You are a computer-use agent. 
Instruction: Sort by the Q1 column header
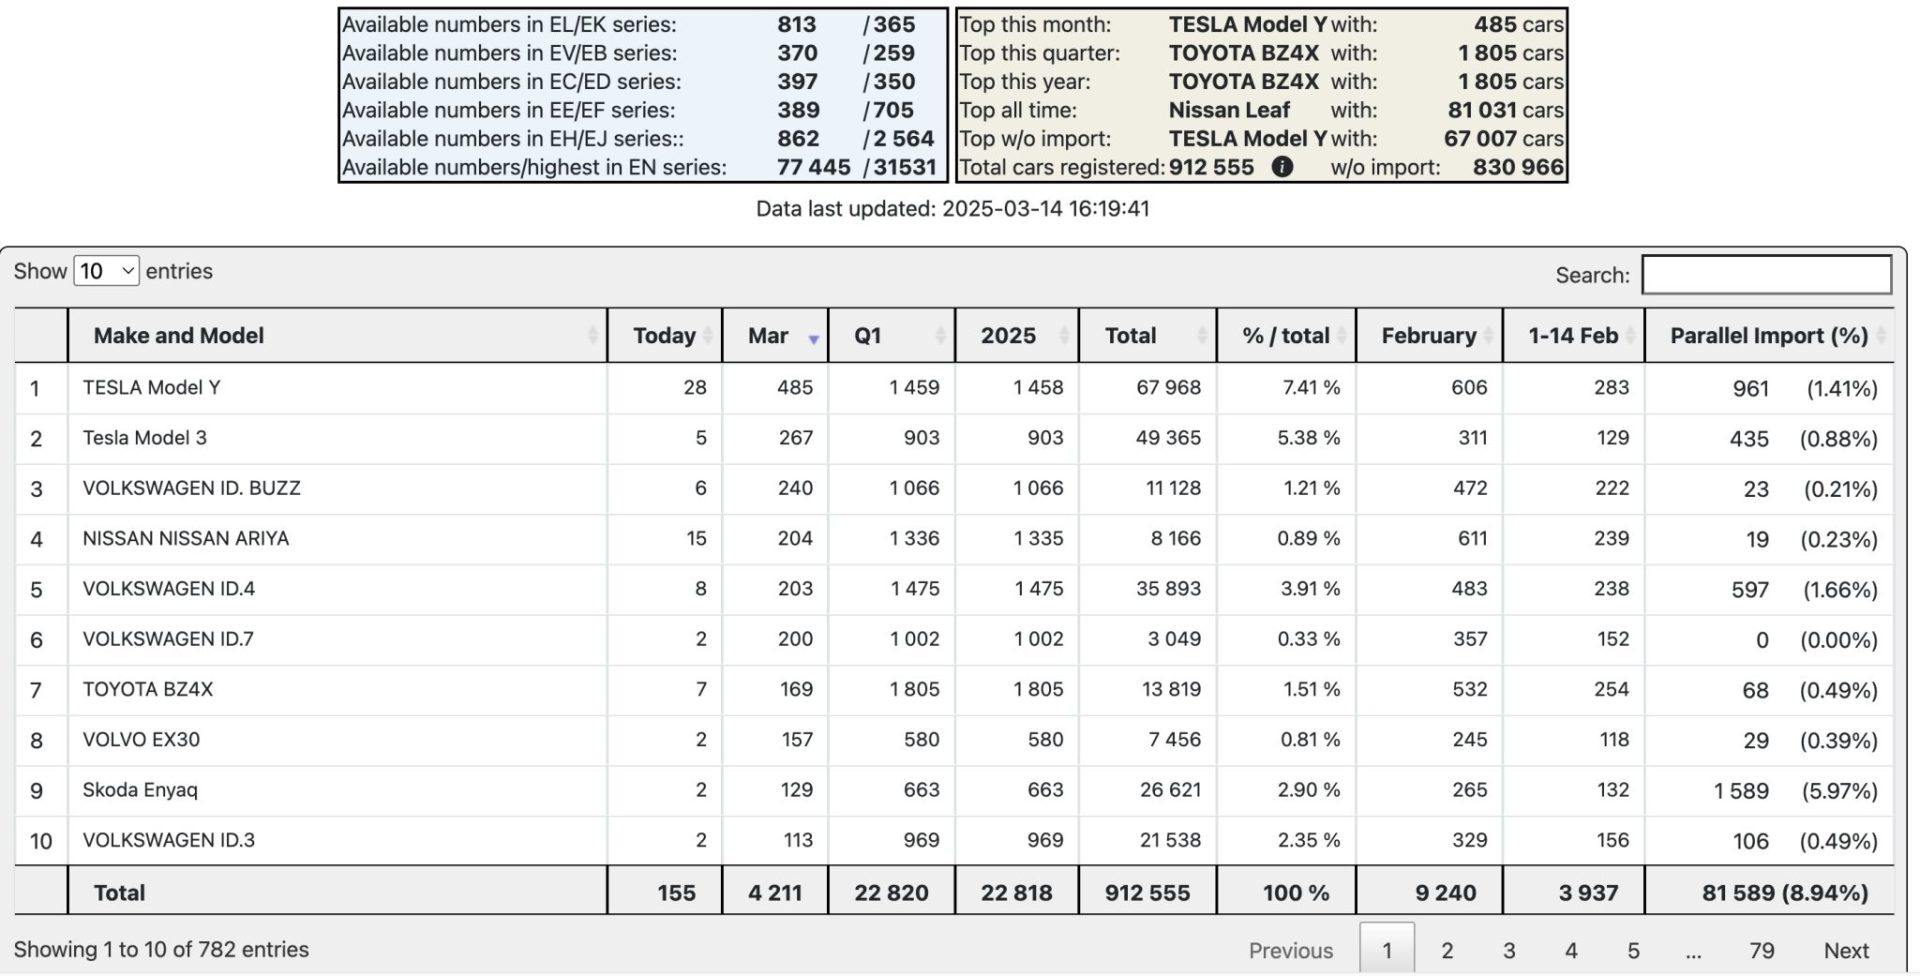pos(868,336)
